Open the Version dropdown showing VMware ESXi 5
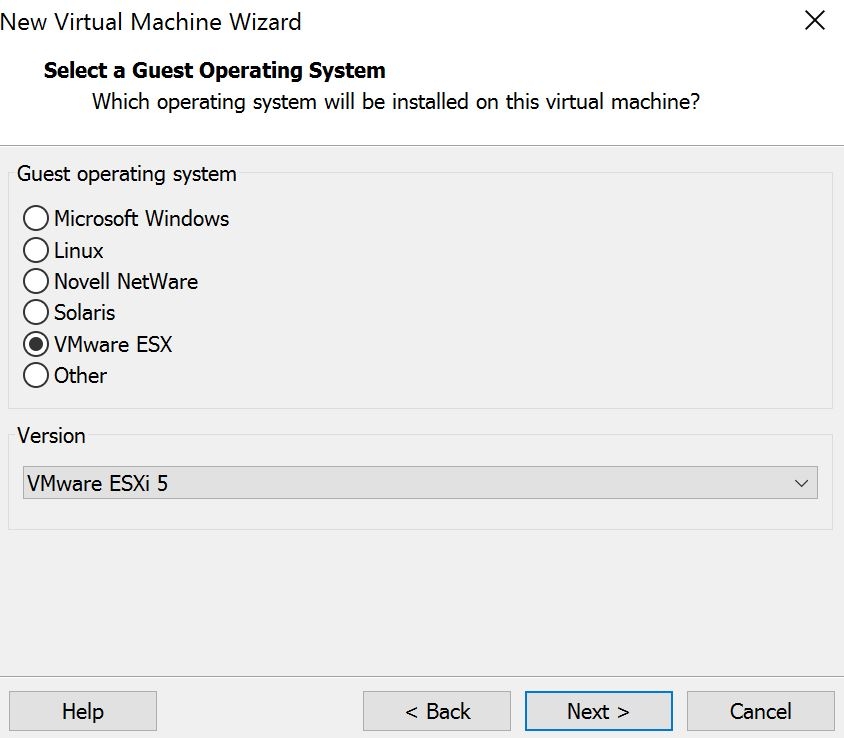Viewport: 844px width, 738px height. pos(420,483)
